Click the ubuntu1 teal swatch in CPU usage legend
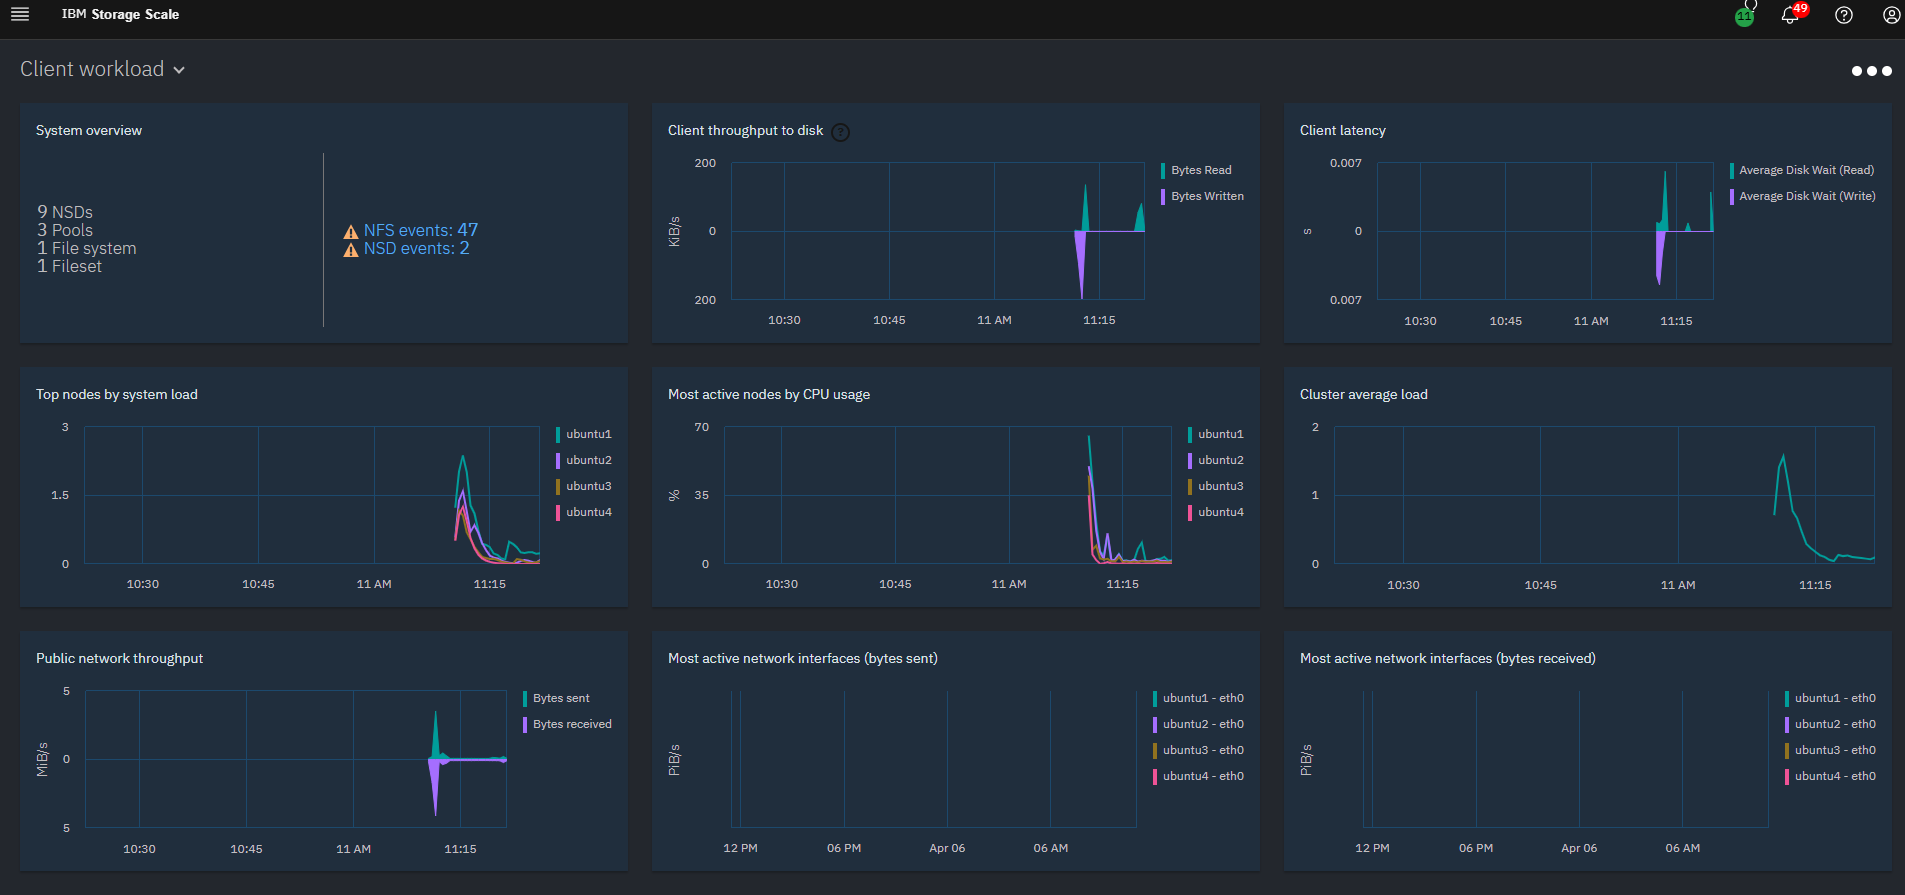This screenshot has height=895, width=1905. [x=1190, y=434]
